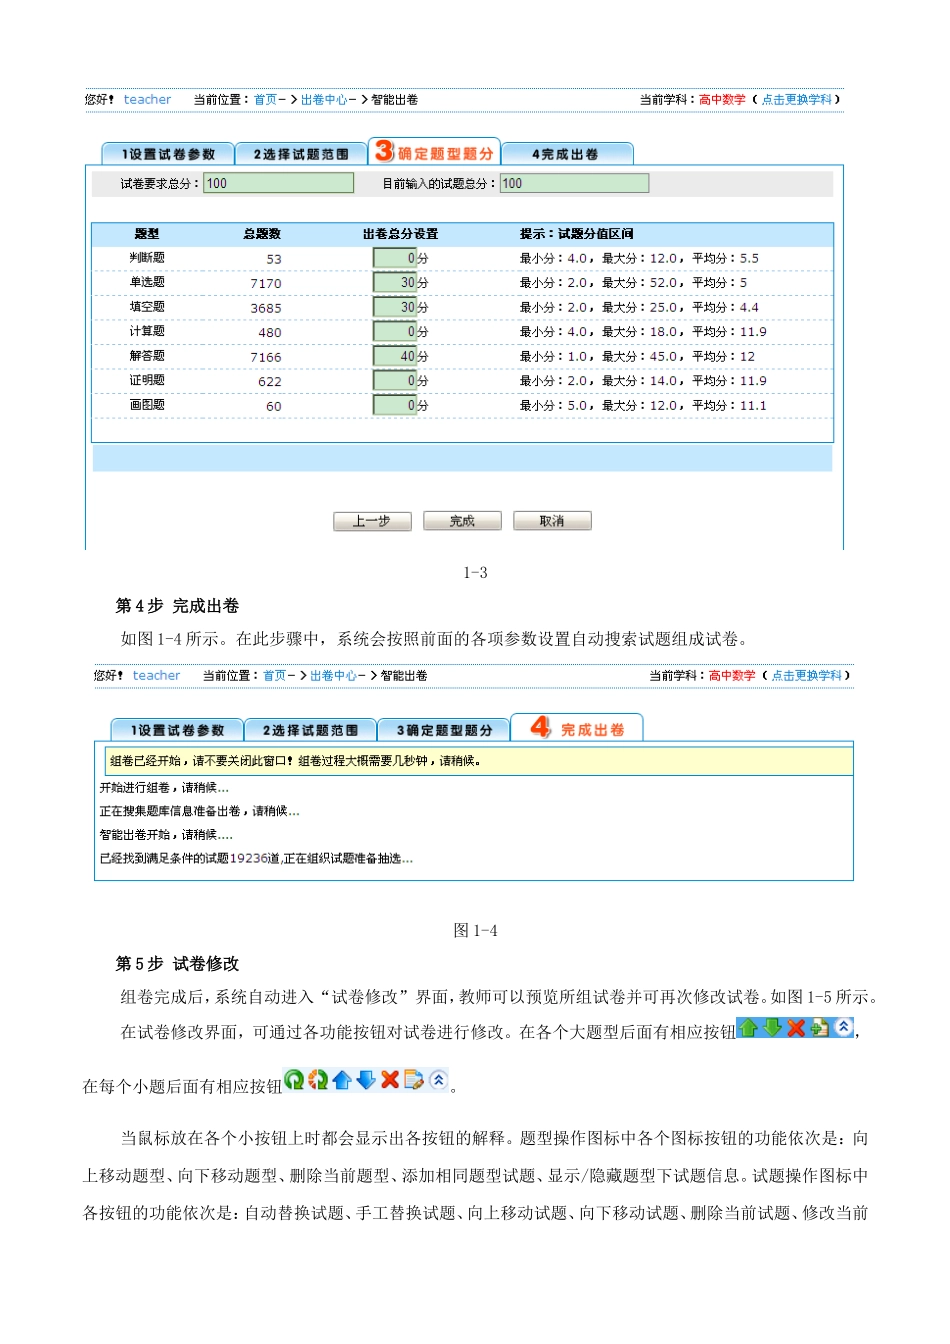Follow the 出卷中心 link in the lower breadcrumb
950x1344 pixels.
pyautogui.click(x=334, y=676)
